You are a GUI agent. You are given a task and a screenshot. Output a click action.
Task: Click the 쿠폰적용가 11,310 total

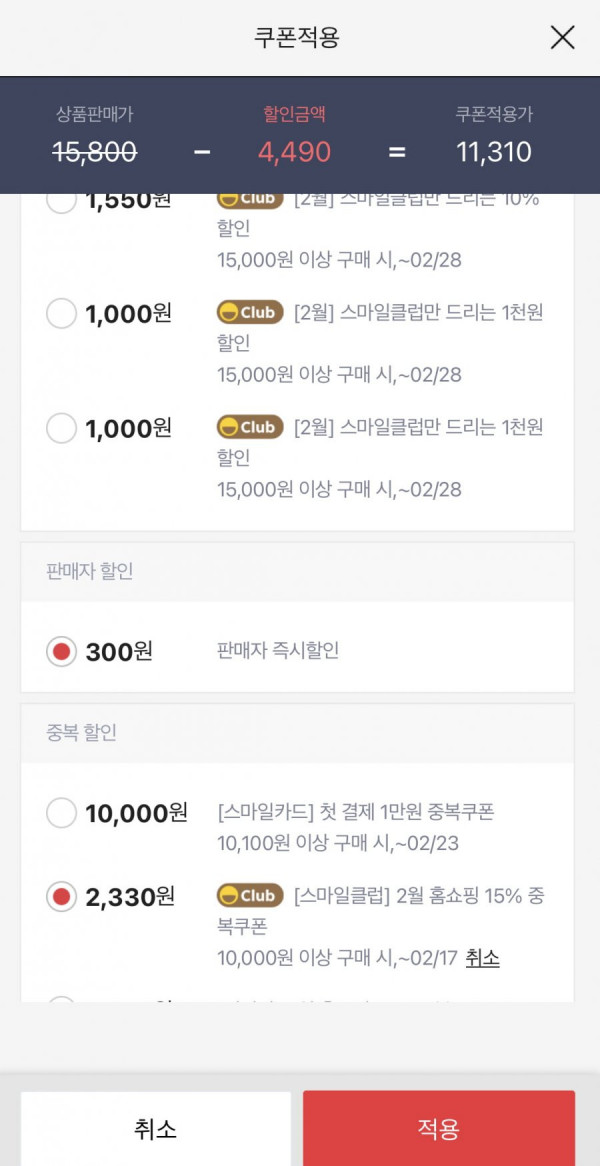[494, 152]
